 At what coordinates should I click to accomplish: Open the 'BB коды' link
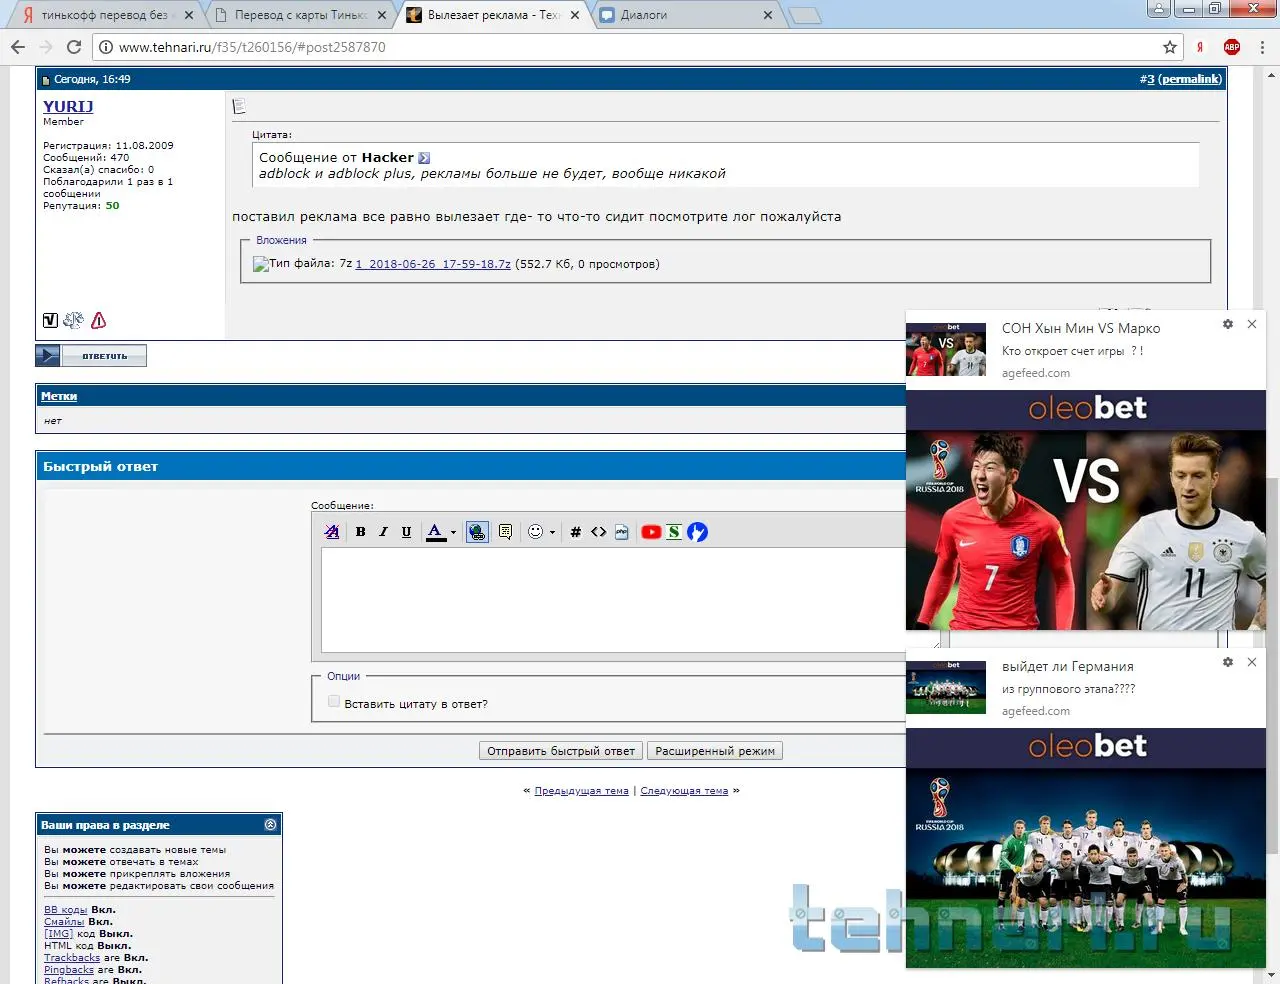pyautogui.click(x=66, y=910)
